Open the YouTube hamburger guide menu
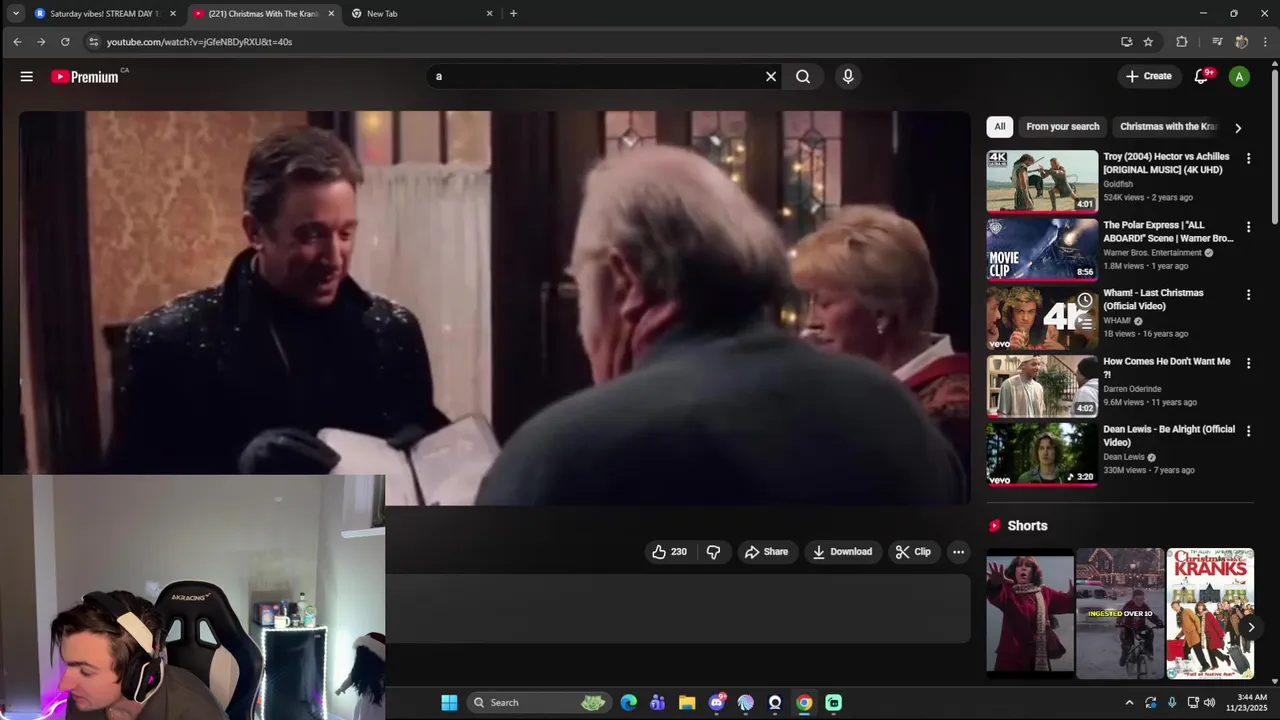1280x720 pixels. 27,76
